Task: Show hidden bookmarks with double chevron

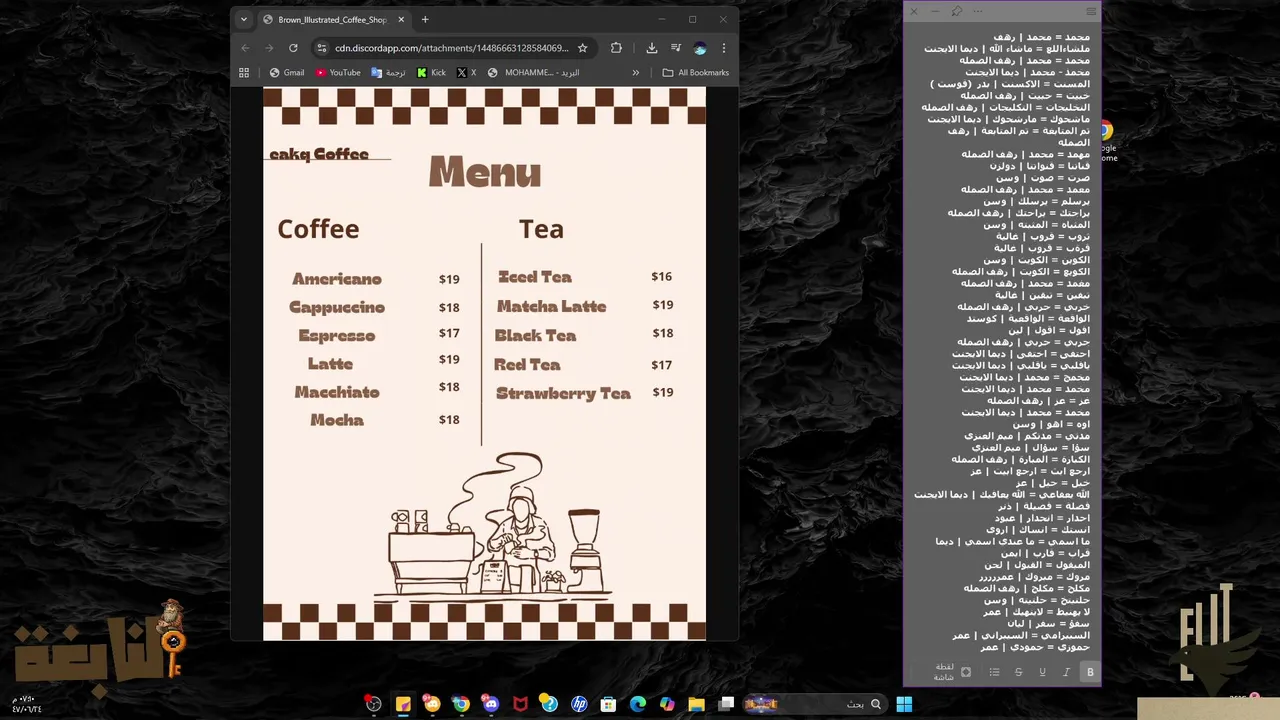Action: pos(635,73)
